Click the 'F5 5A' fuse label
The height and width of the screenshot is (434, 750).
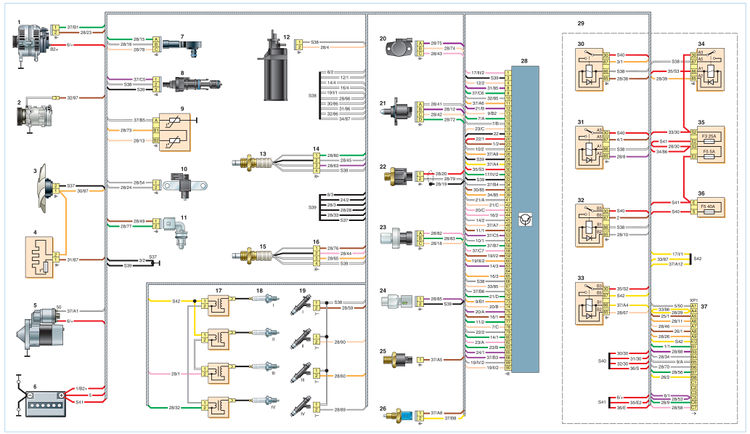point(709,151)
